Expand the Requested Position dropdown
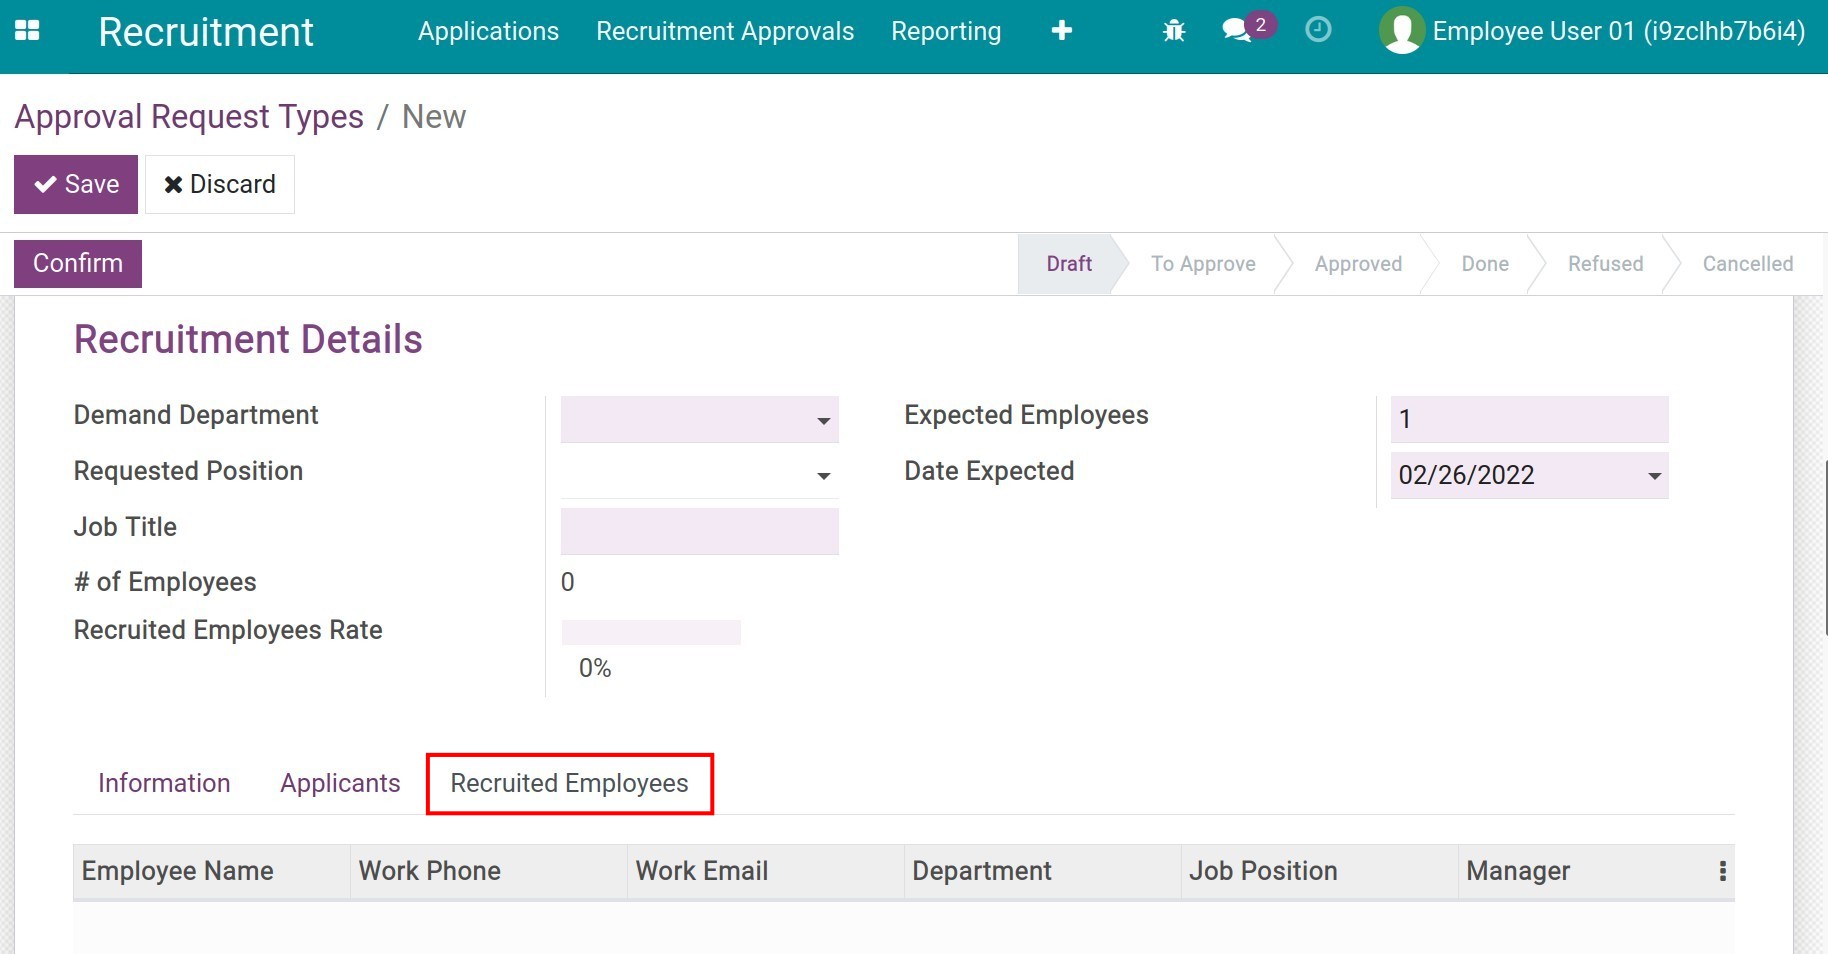 [x=823, y=476]
